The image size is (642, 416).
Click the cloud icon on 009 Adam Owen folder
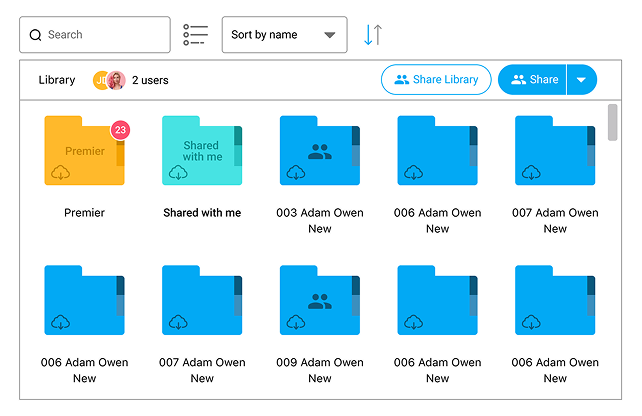(x=296, y=322)
